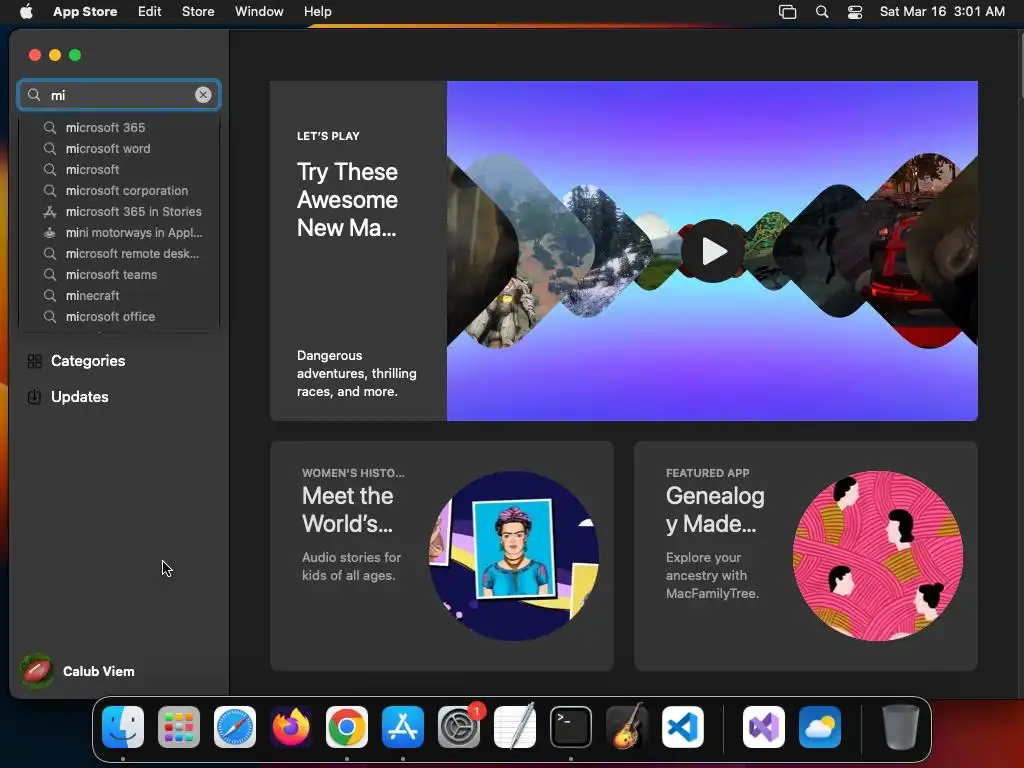This screenshot has width=1024, height=768.
Task: Click the account avatar picture
Action: click(37, 671)
